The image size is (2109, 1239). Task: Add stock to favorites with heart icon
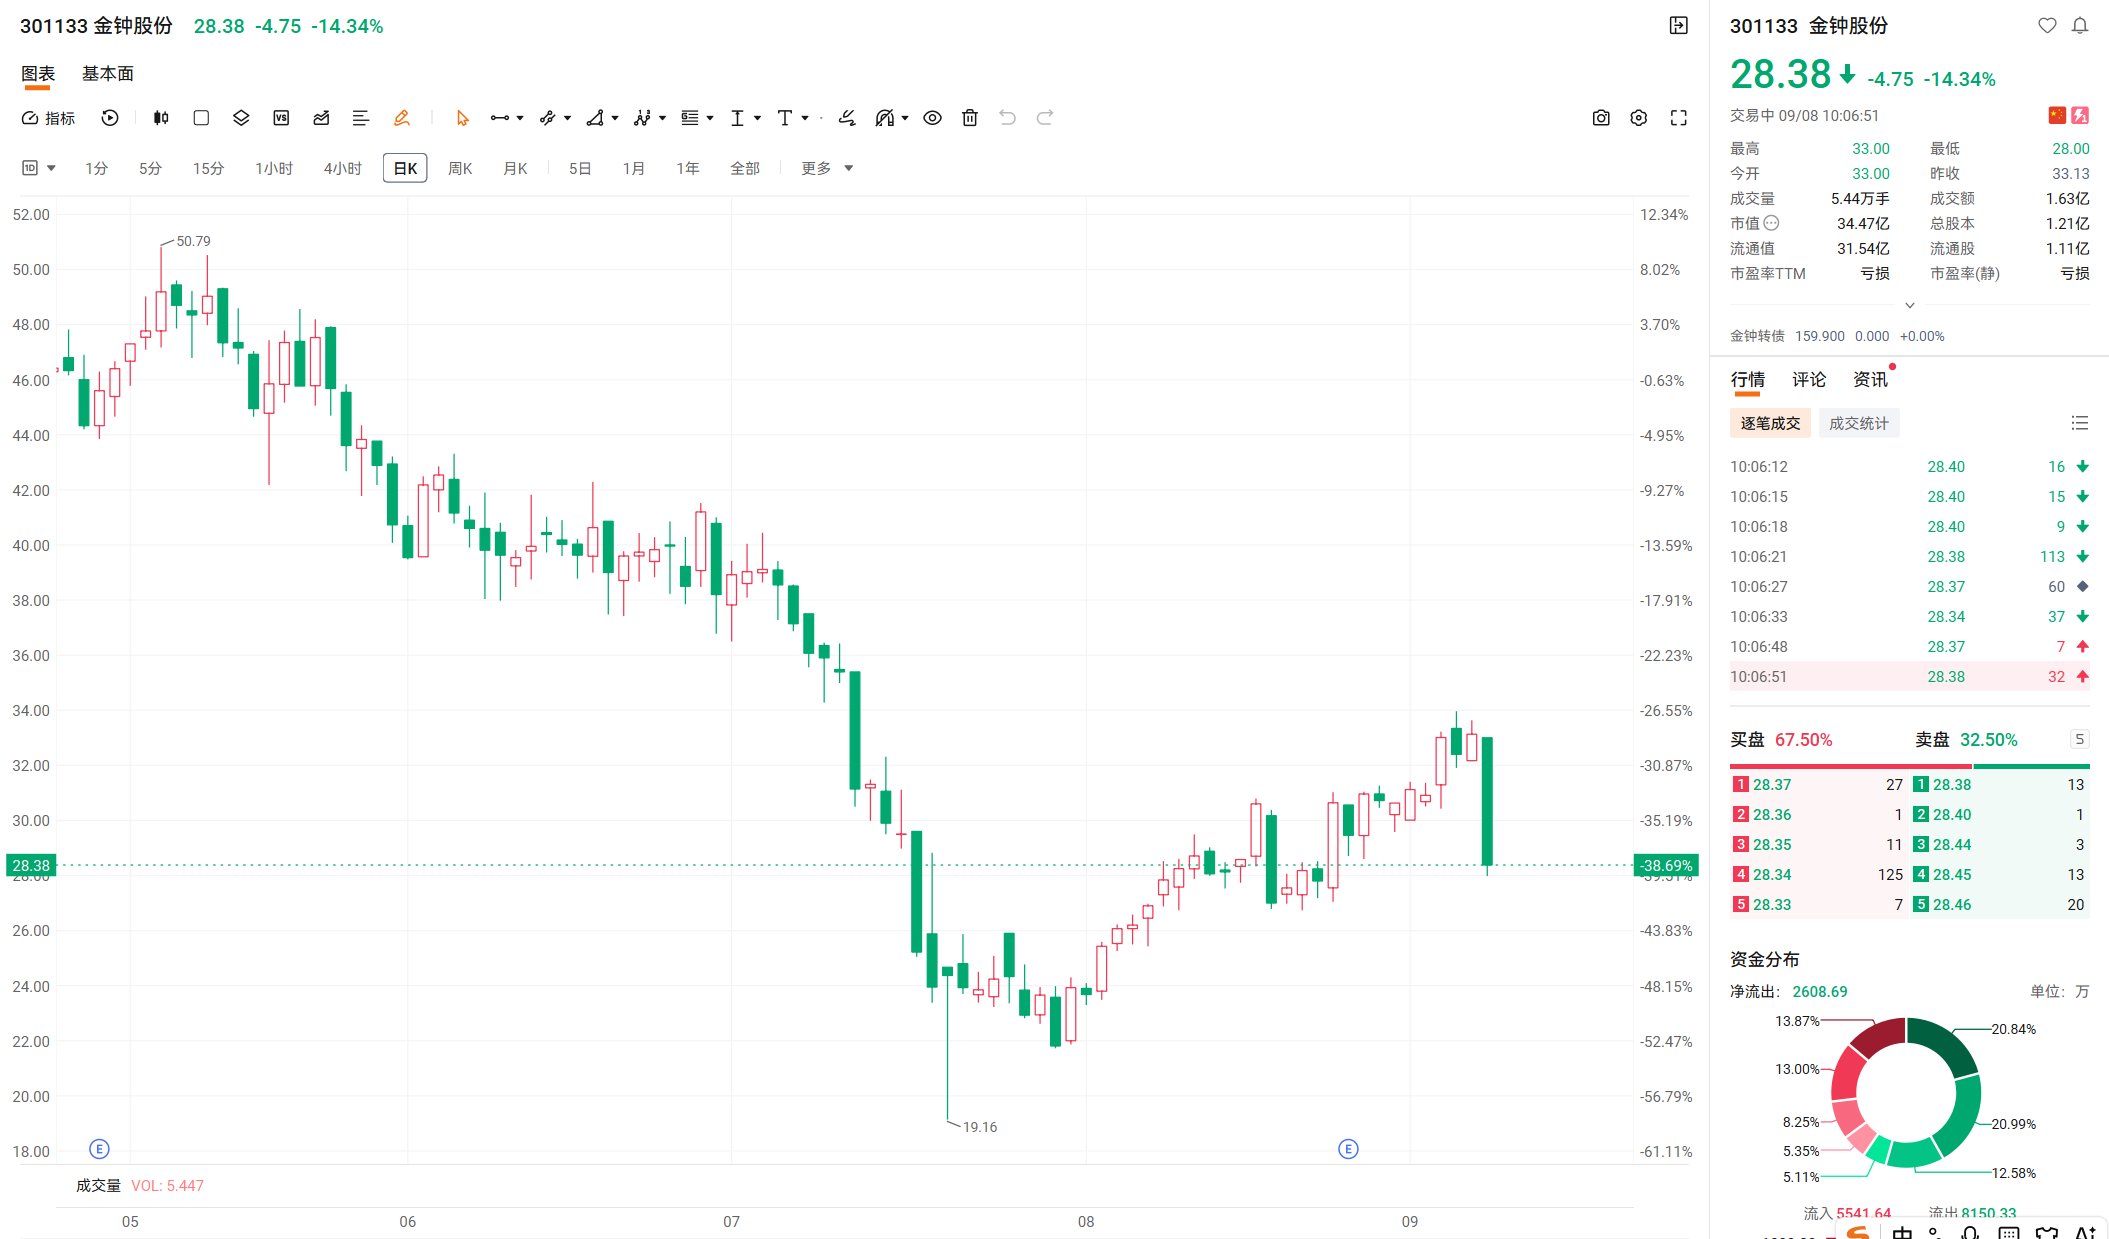2047,26
